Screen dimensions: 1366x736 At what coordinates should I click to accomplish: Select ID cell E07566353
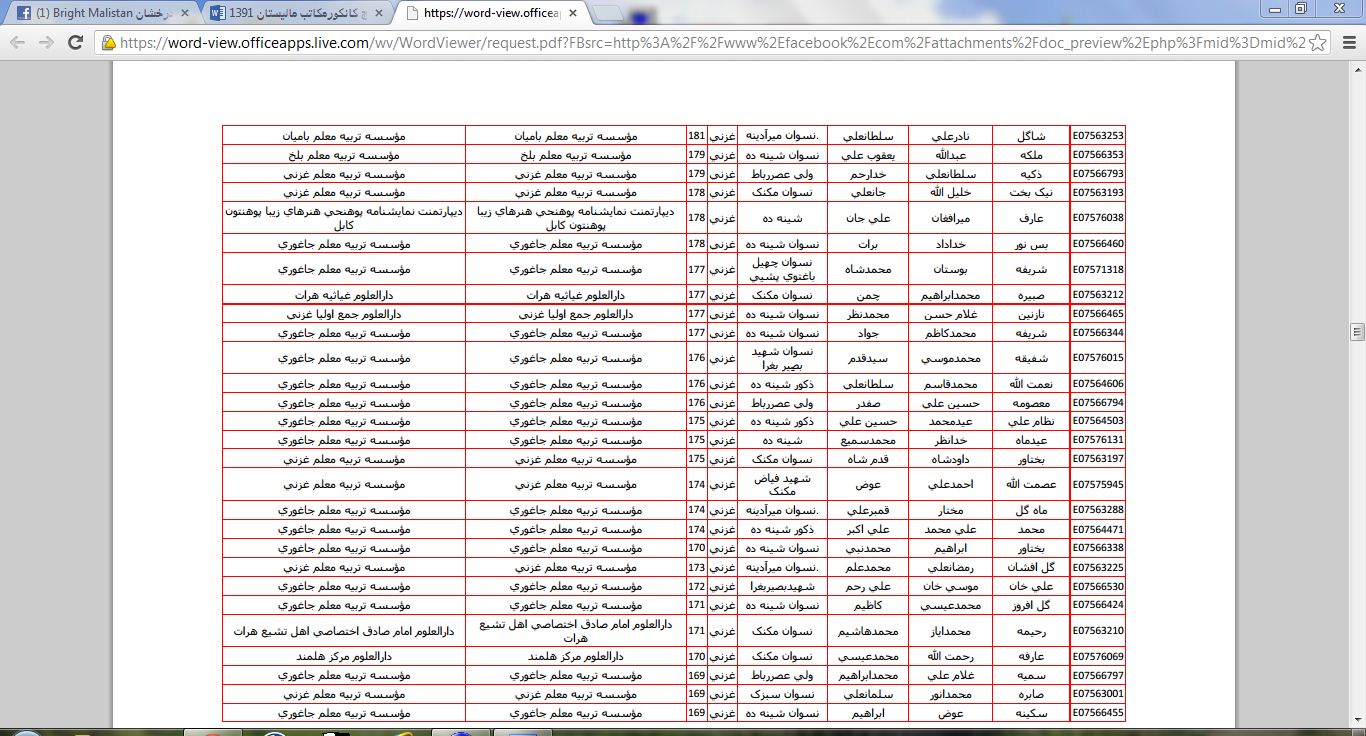pos(1097,155)
